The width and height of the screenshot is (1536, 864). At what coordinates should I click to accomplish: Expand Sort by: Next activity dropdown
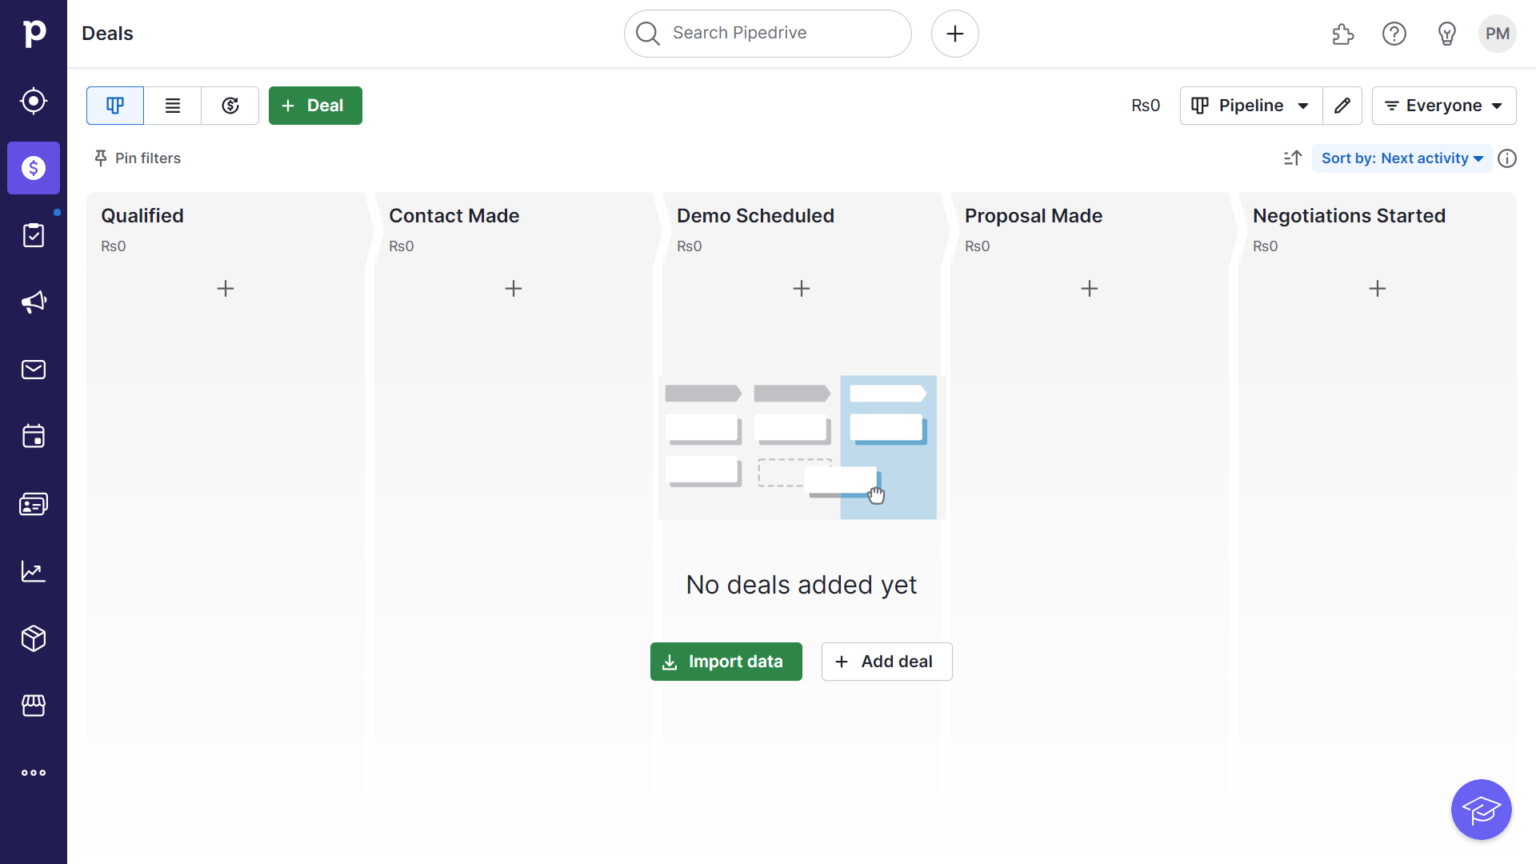pos(1401,158)
